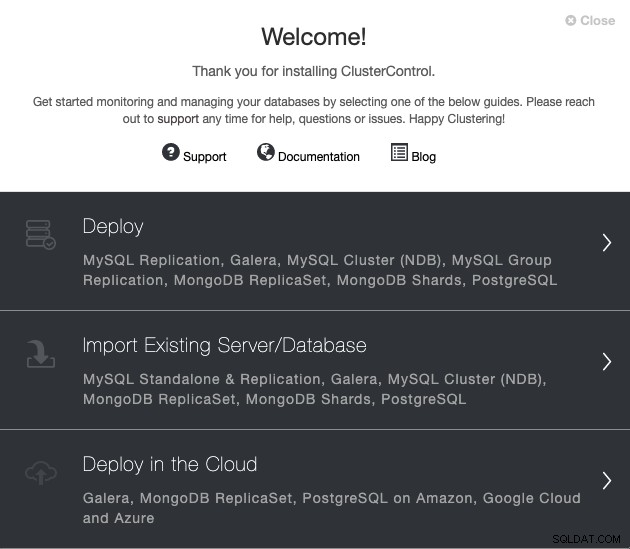The width and height of the screenshot is (630, 549).
Task: Open the Support link
Action: 205,156
